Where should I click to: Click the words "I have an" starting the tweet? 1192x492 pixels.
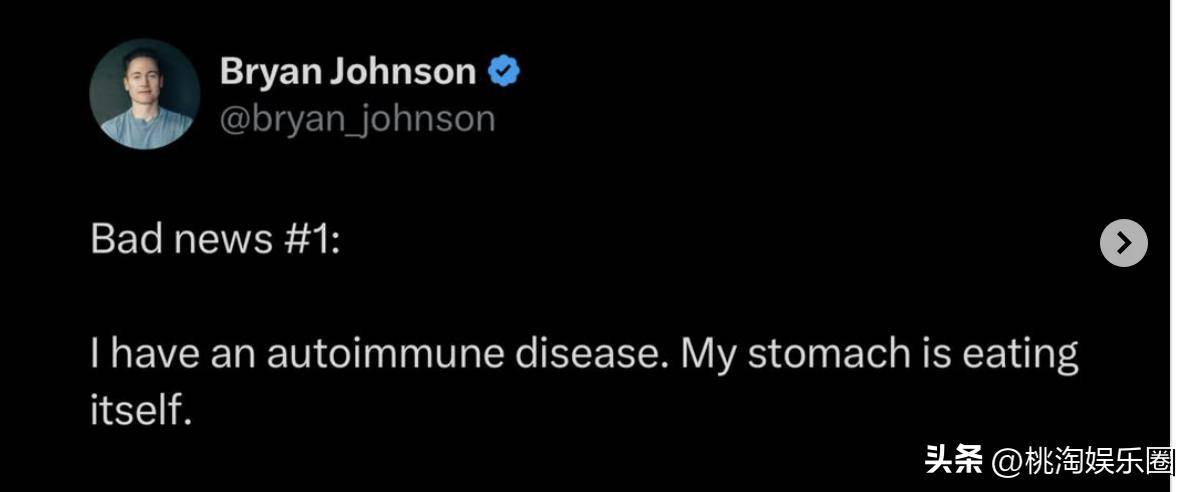(x=173, y=354)
